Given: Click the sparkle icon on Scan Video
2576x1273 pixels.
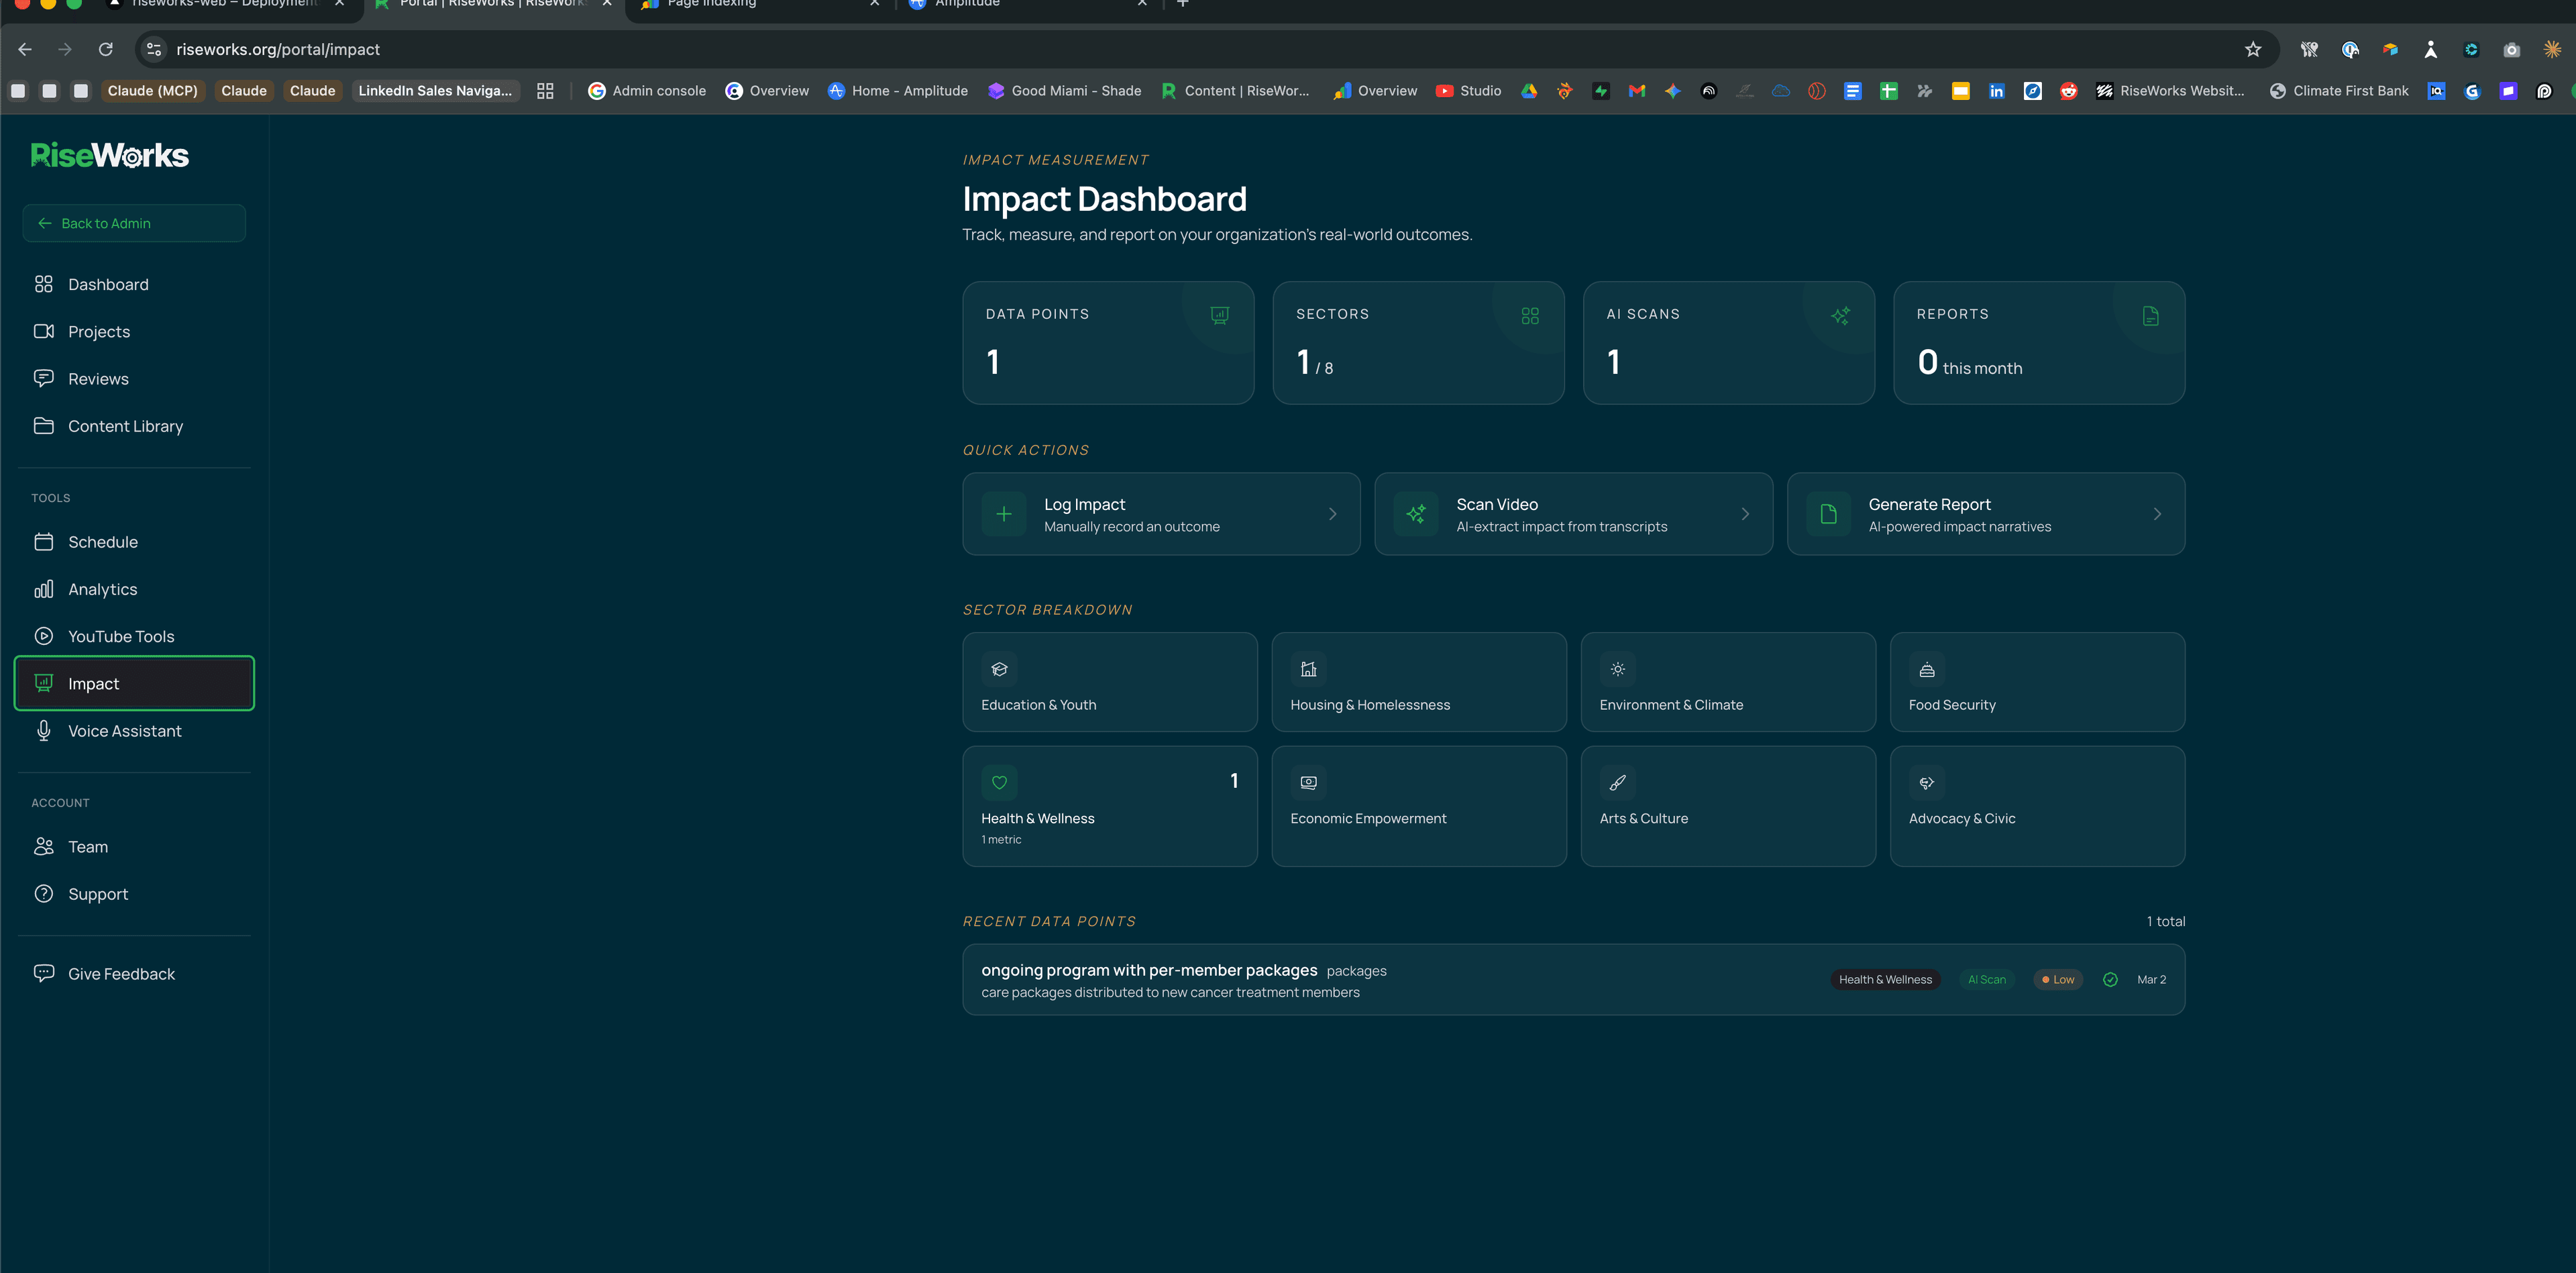Looking at the screenshot, I should (1416, 513).
